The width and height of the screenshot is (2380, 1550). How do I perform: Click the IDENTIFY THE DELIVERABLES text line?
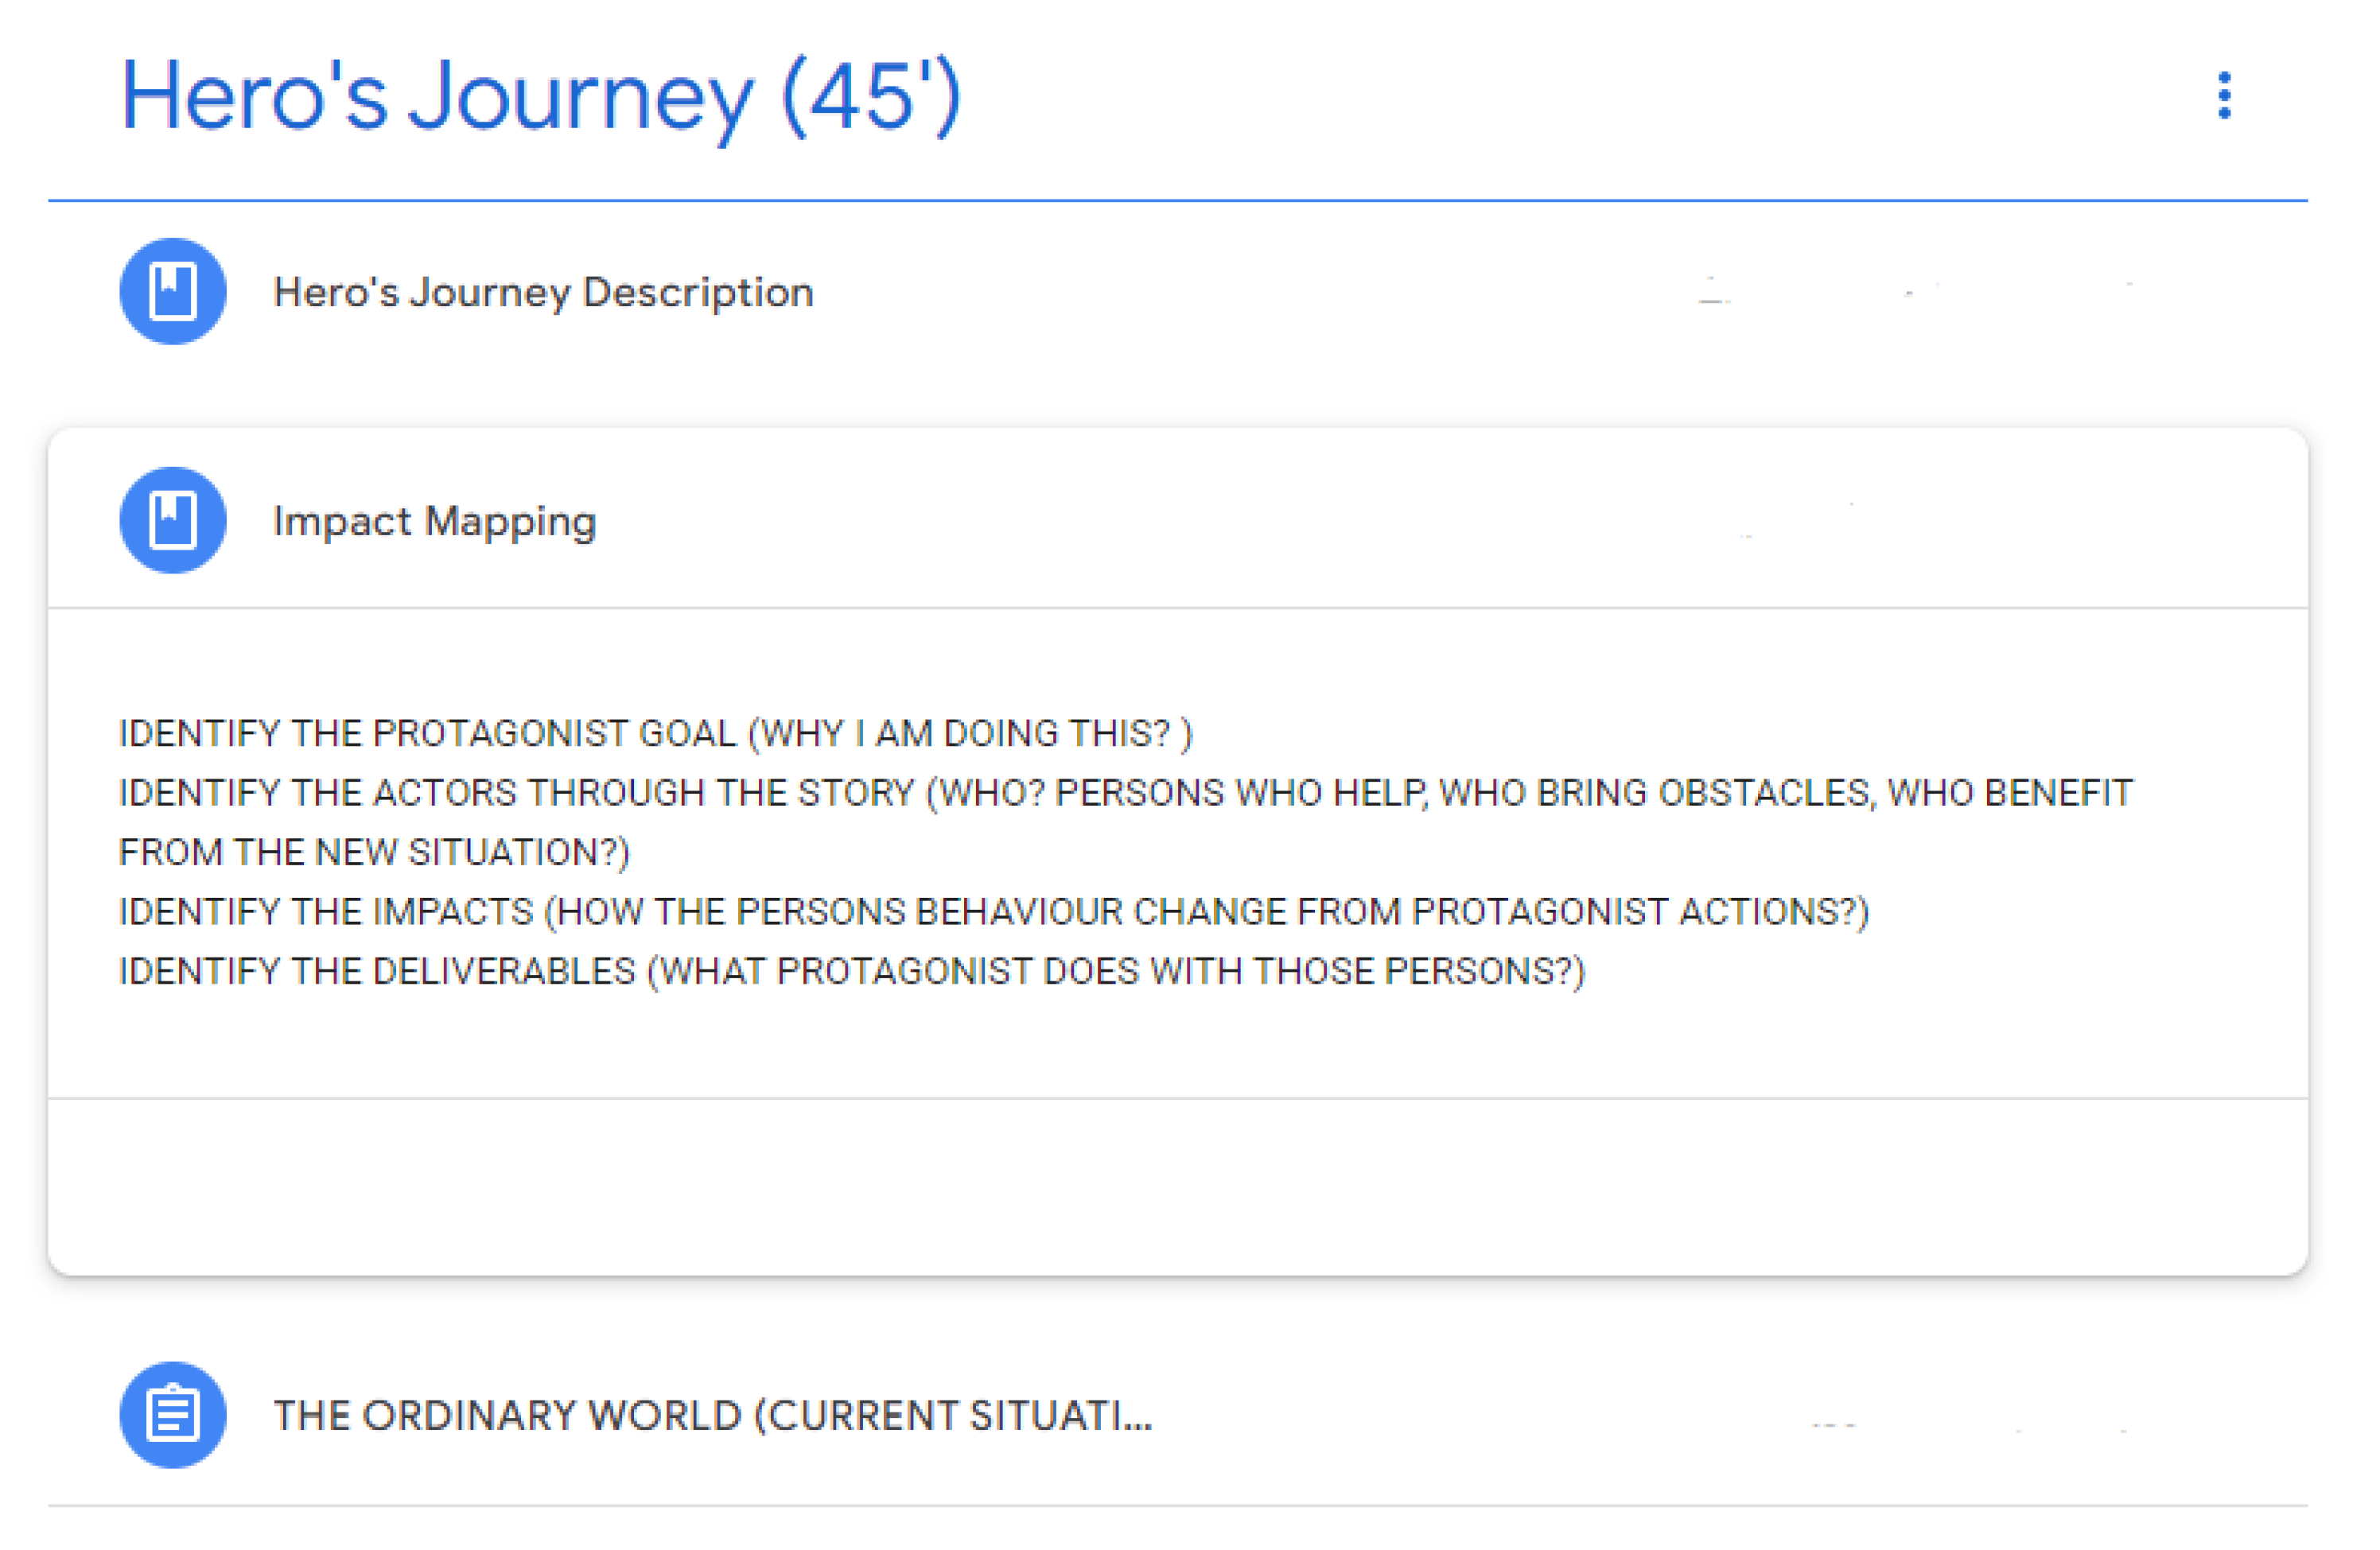click(x=851, y=971)
